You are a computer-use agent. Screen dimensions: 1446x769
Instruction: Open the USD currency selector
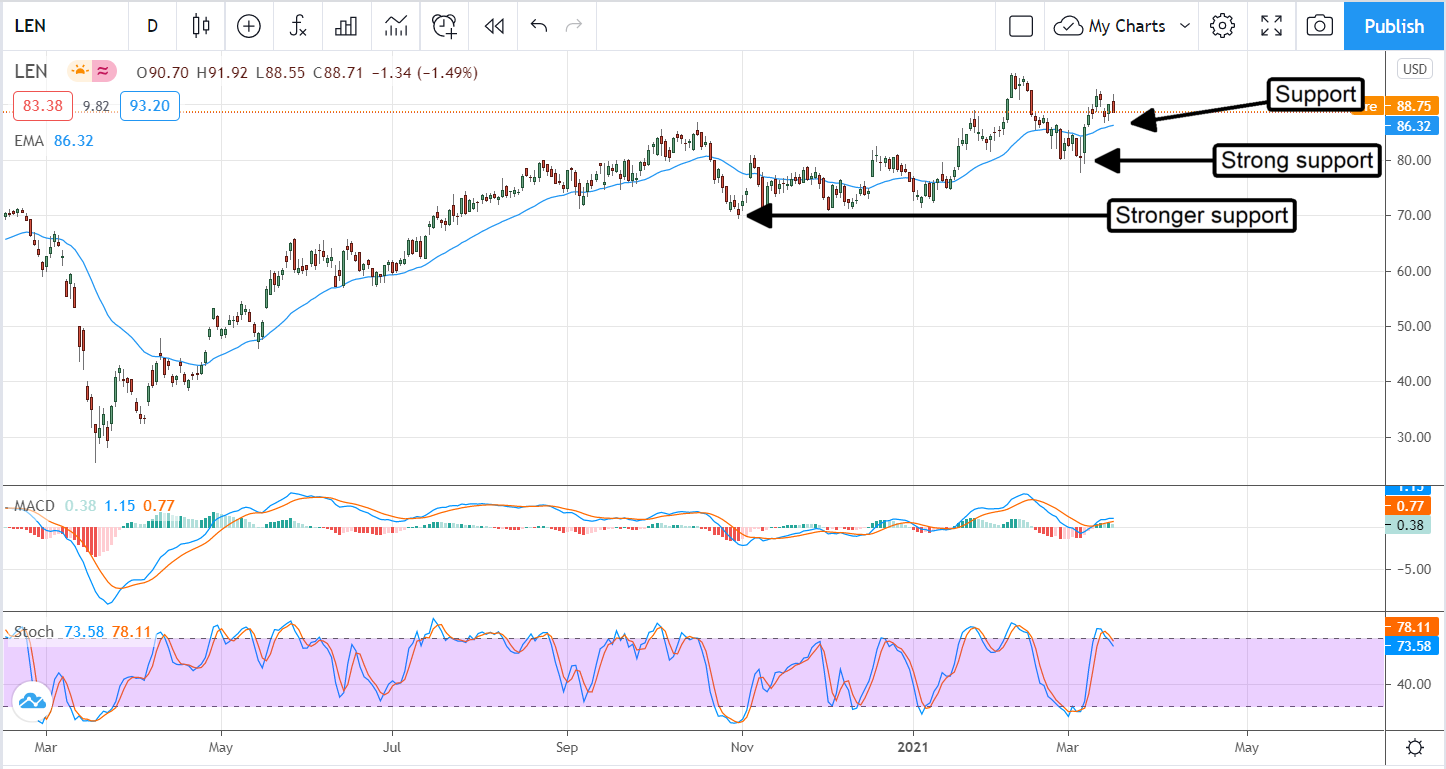point(1415,69)
